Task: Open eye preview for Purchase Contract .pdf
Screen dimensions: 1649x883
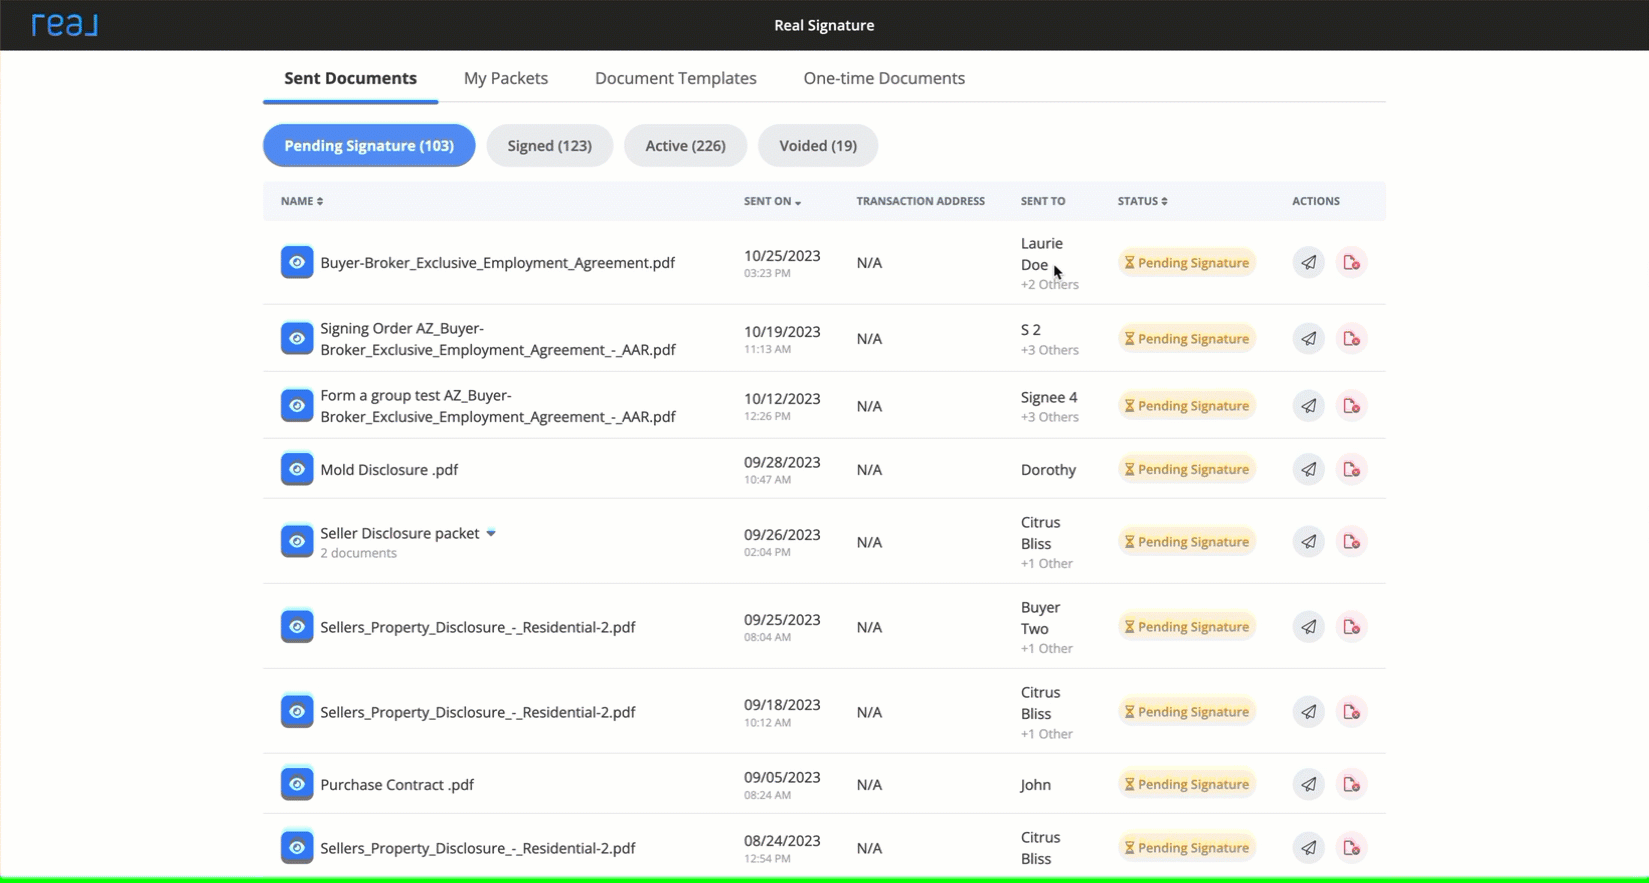Action: point(297,785)
